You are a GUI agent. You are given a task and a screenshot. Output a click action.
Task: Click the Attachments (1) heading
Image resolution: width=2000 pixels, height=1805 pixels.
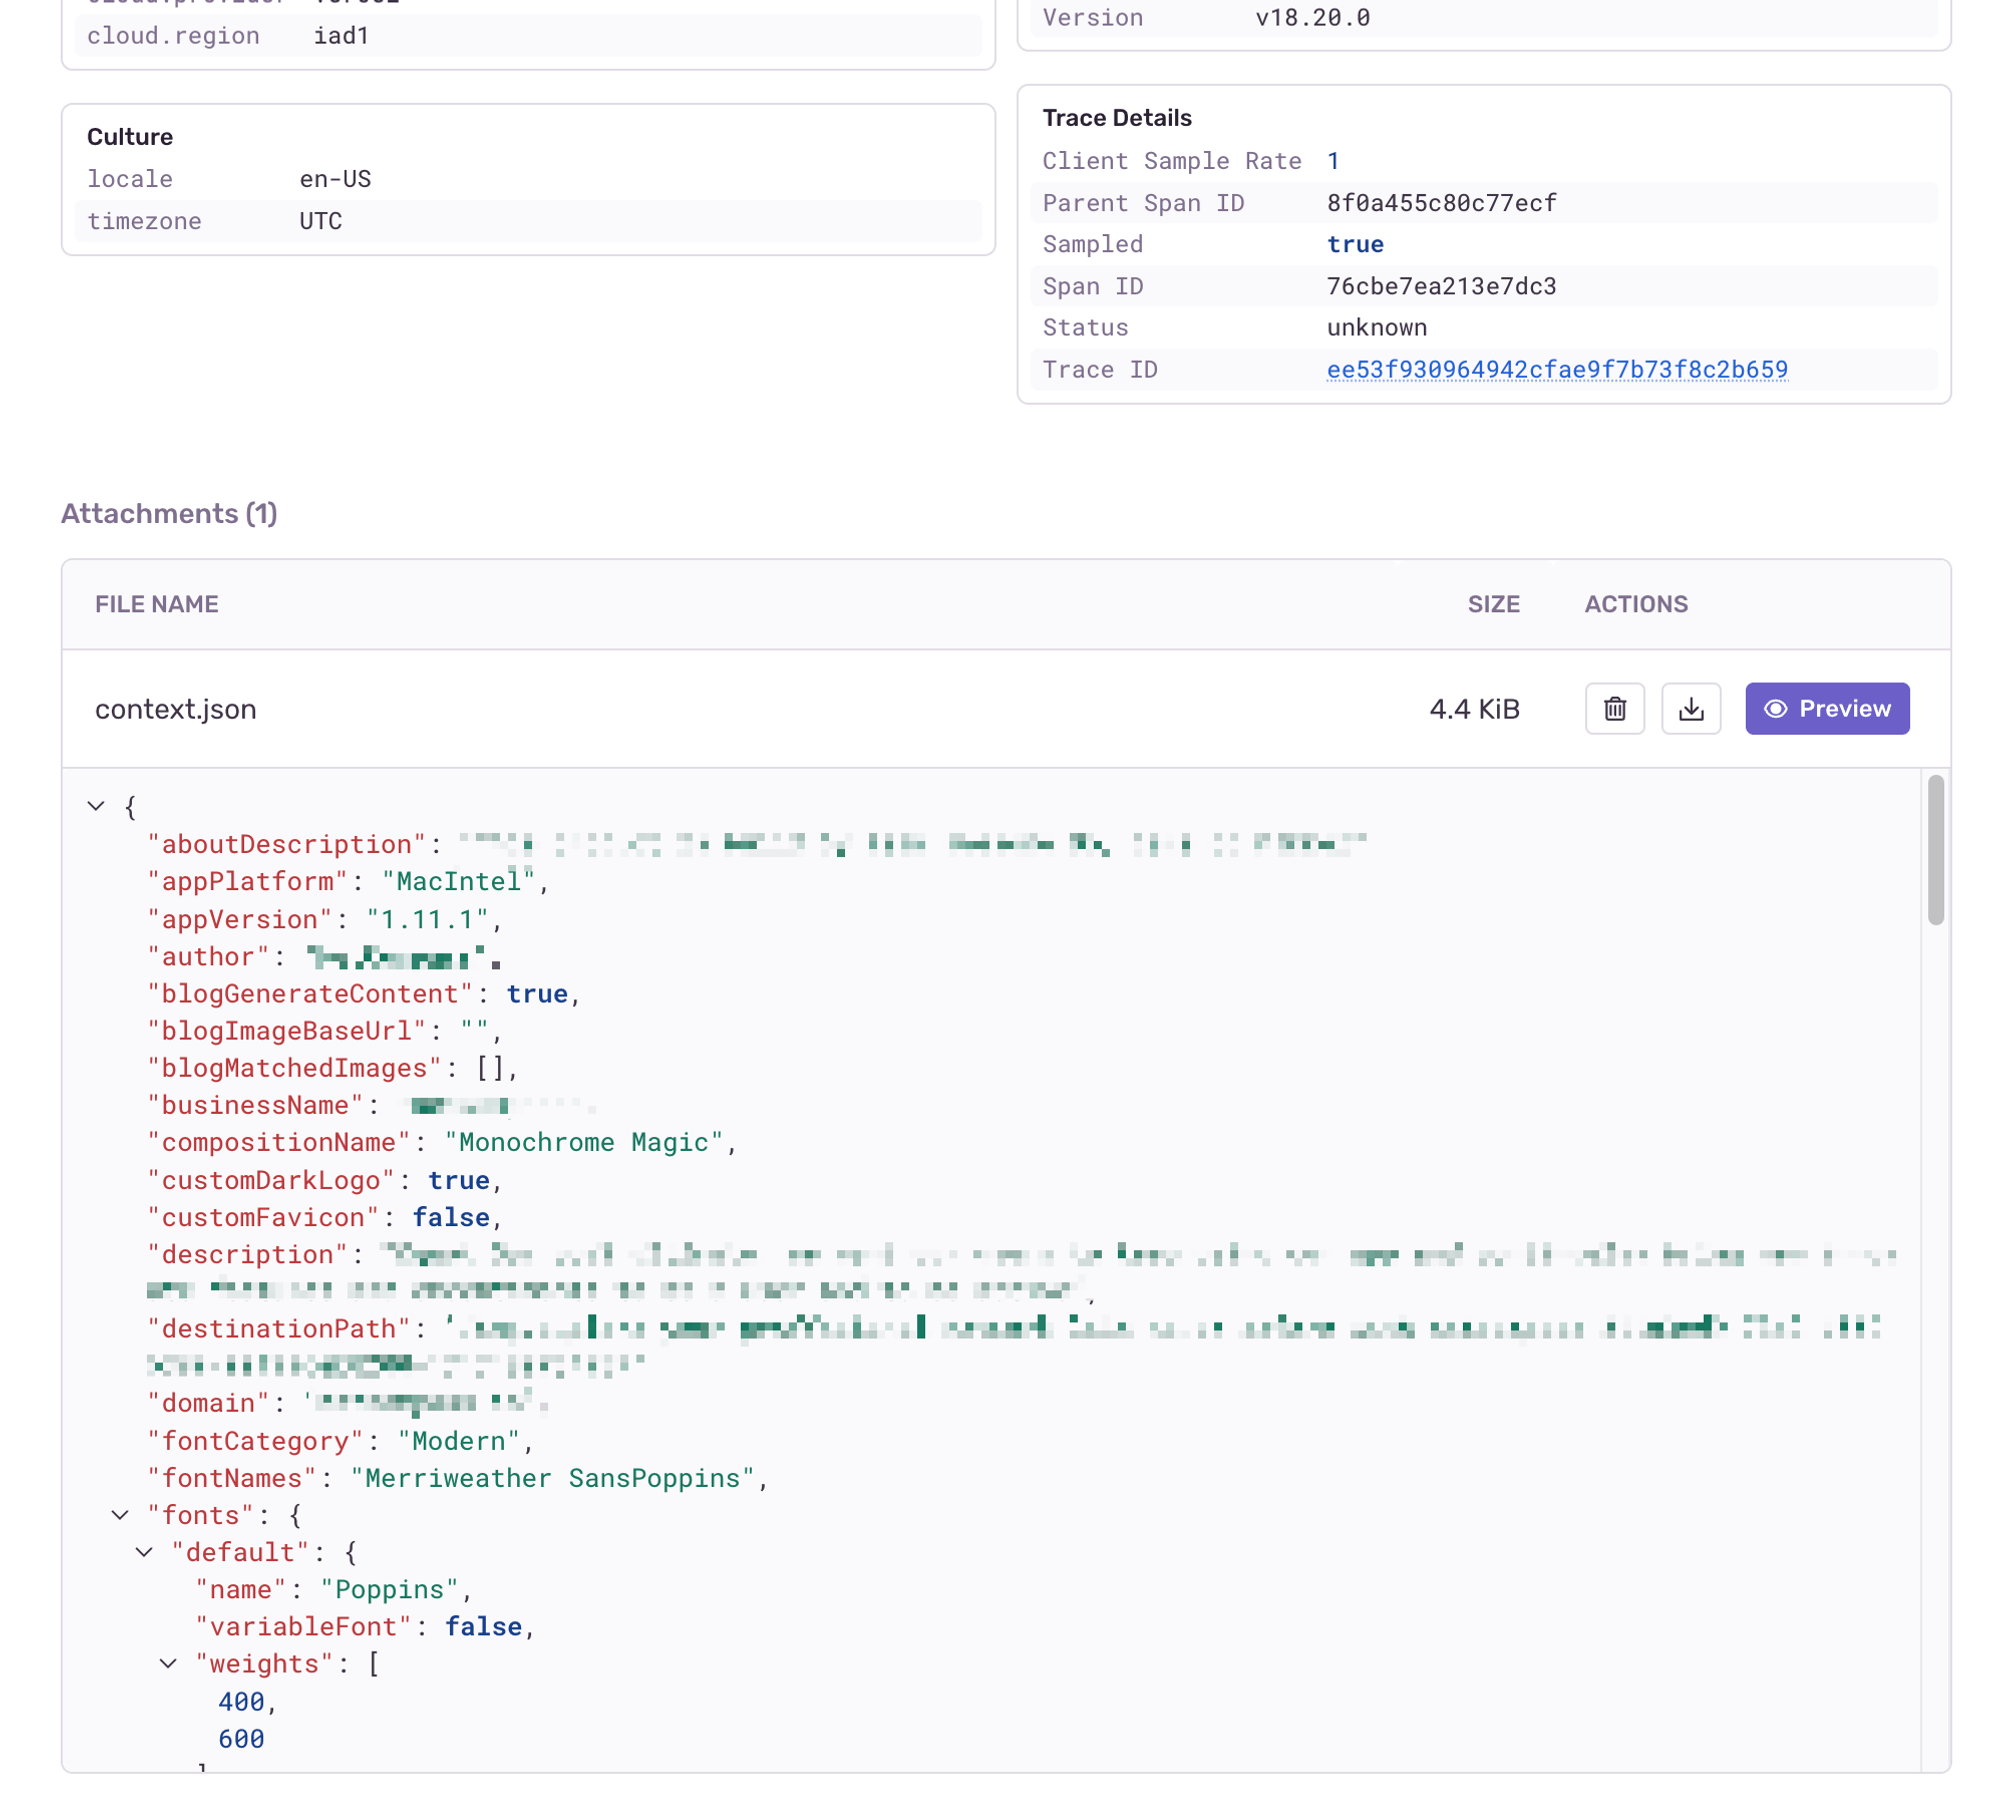pos(169,514)
